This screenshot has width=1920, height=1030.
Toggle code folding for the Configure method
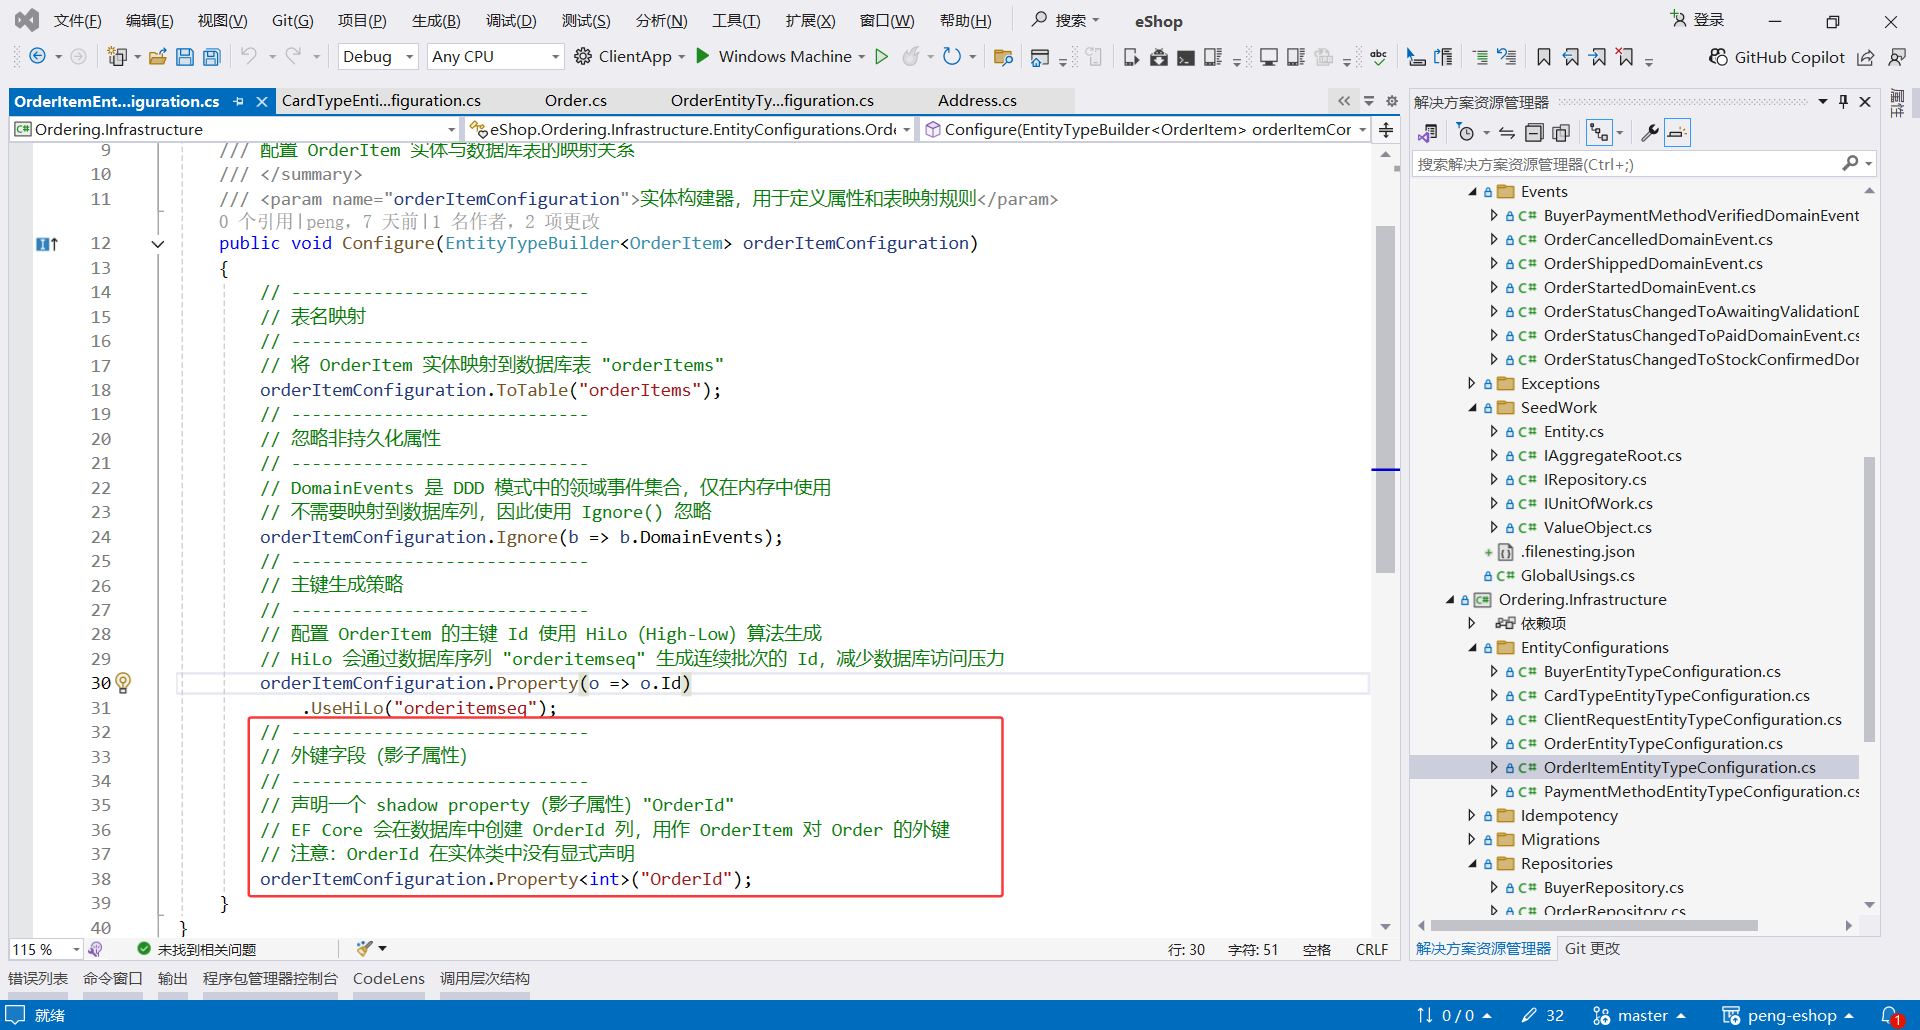coord(158,244)
